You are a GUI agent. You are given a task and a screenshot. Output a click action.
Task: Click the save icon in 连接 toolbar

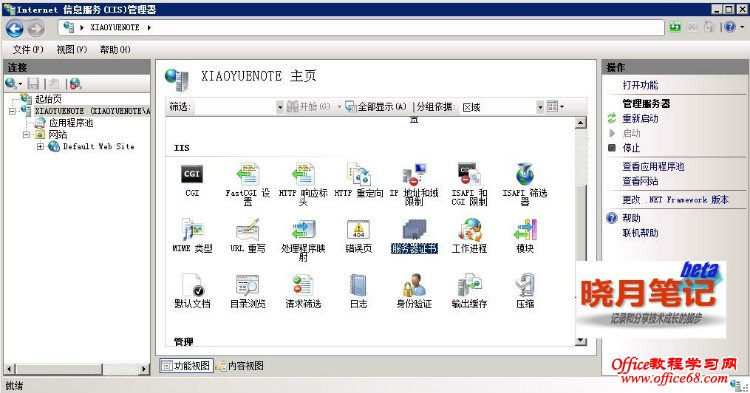(x=33, y=84)
